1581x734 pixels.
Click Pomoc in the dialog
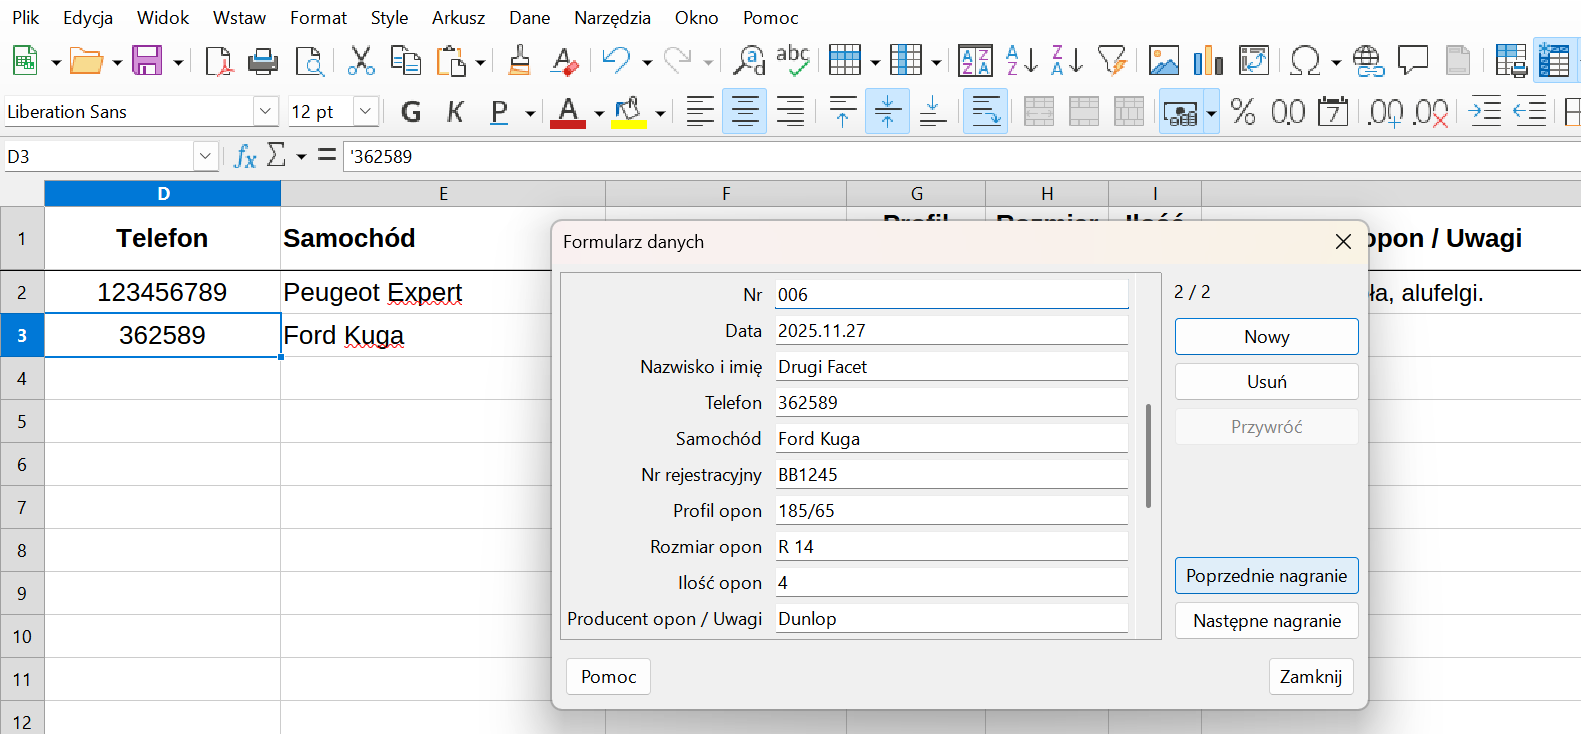609,677
